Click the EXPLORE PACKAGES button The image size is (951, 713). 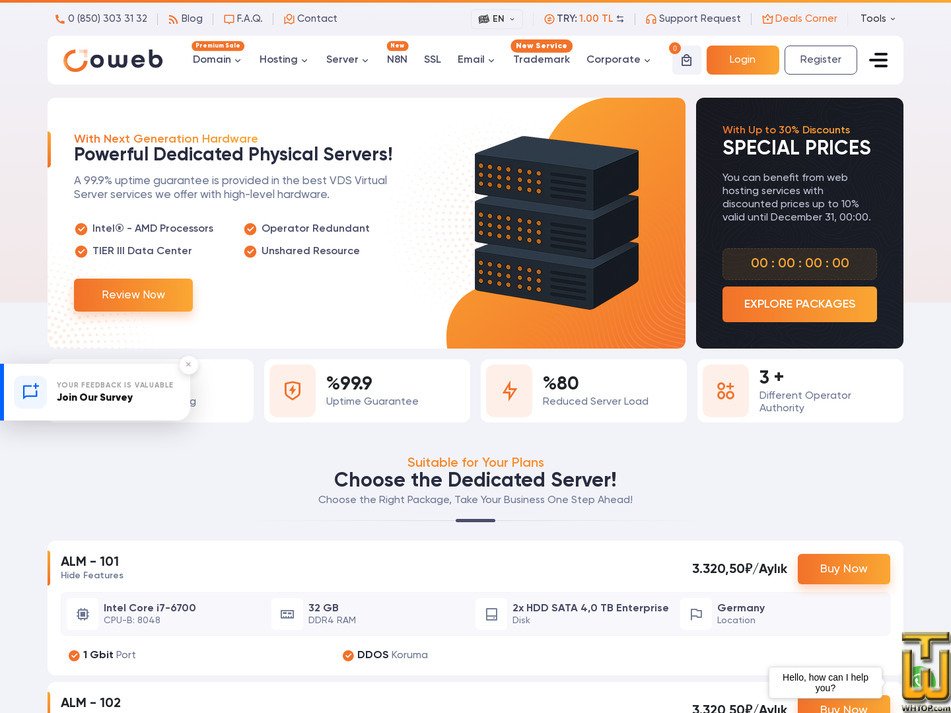[x=799, y=304]
